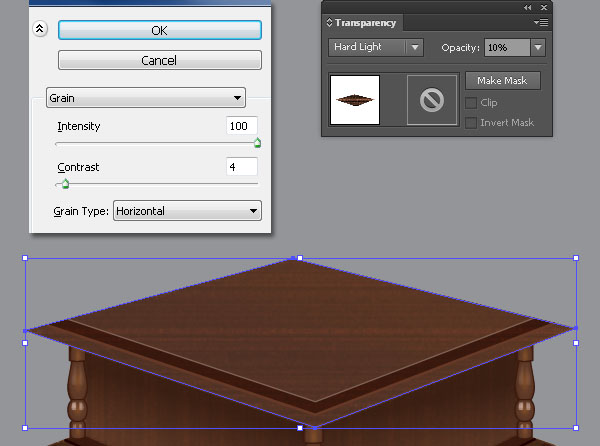Click the Contrast value field

tap(242, 167)
